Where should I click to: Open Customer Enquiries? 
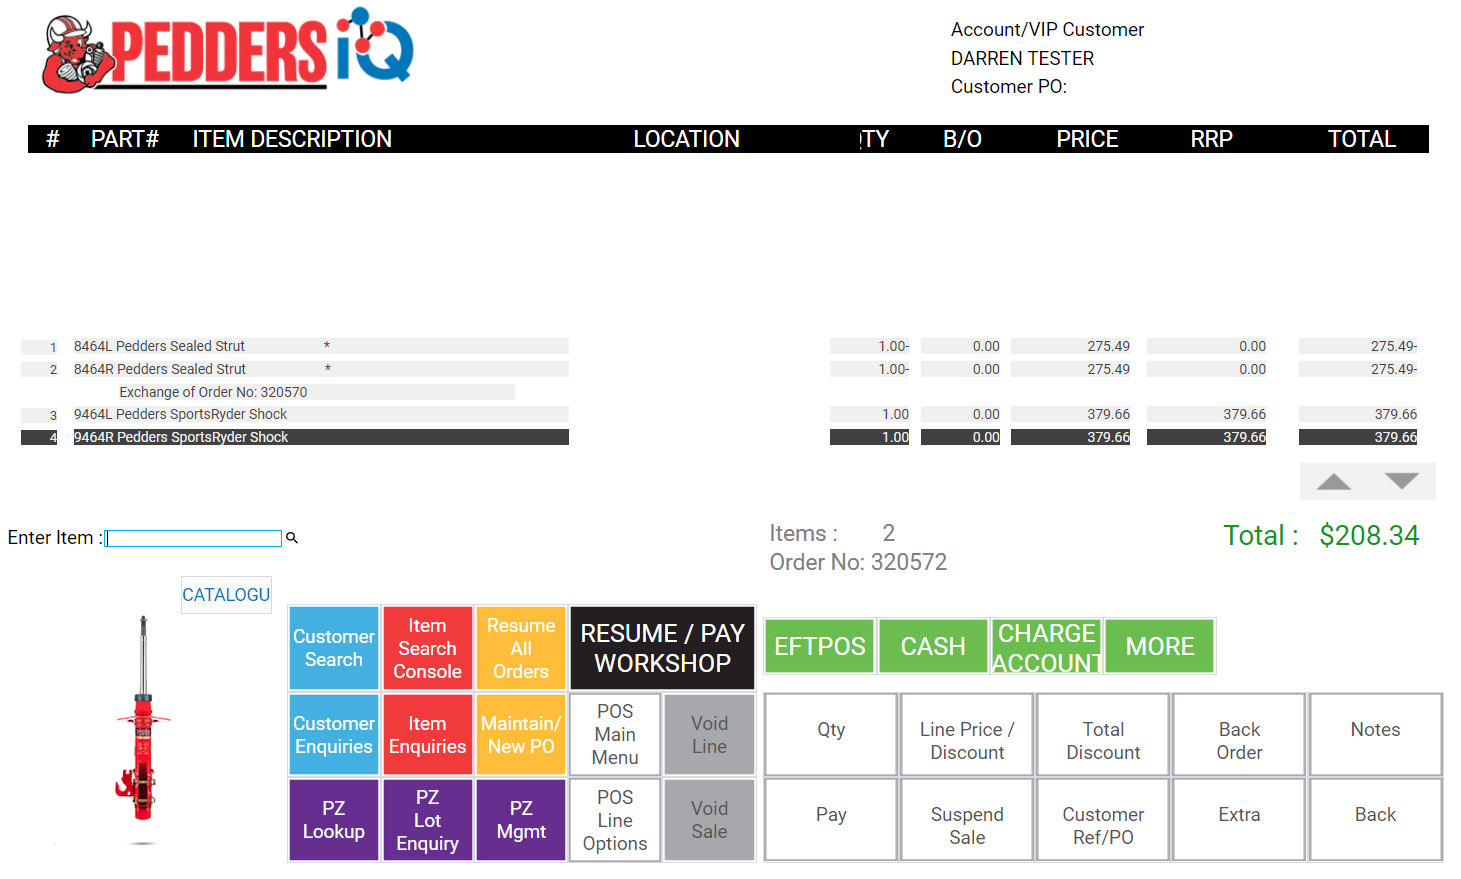(334, 735)
